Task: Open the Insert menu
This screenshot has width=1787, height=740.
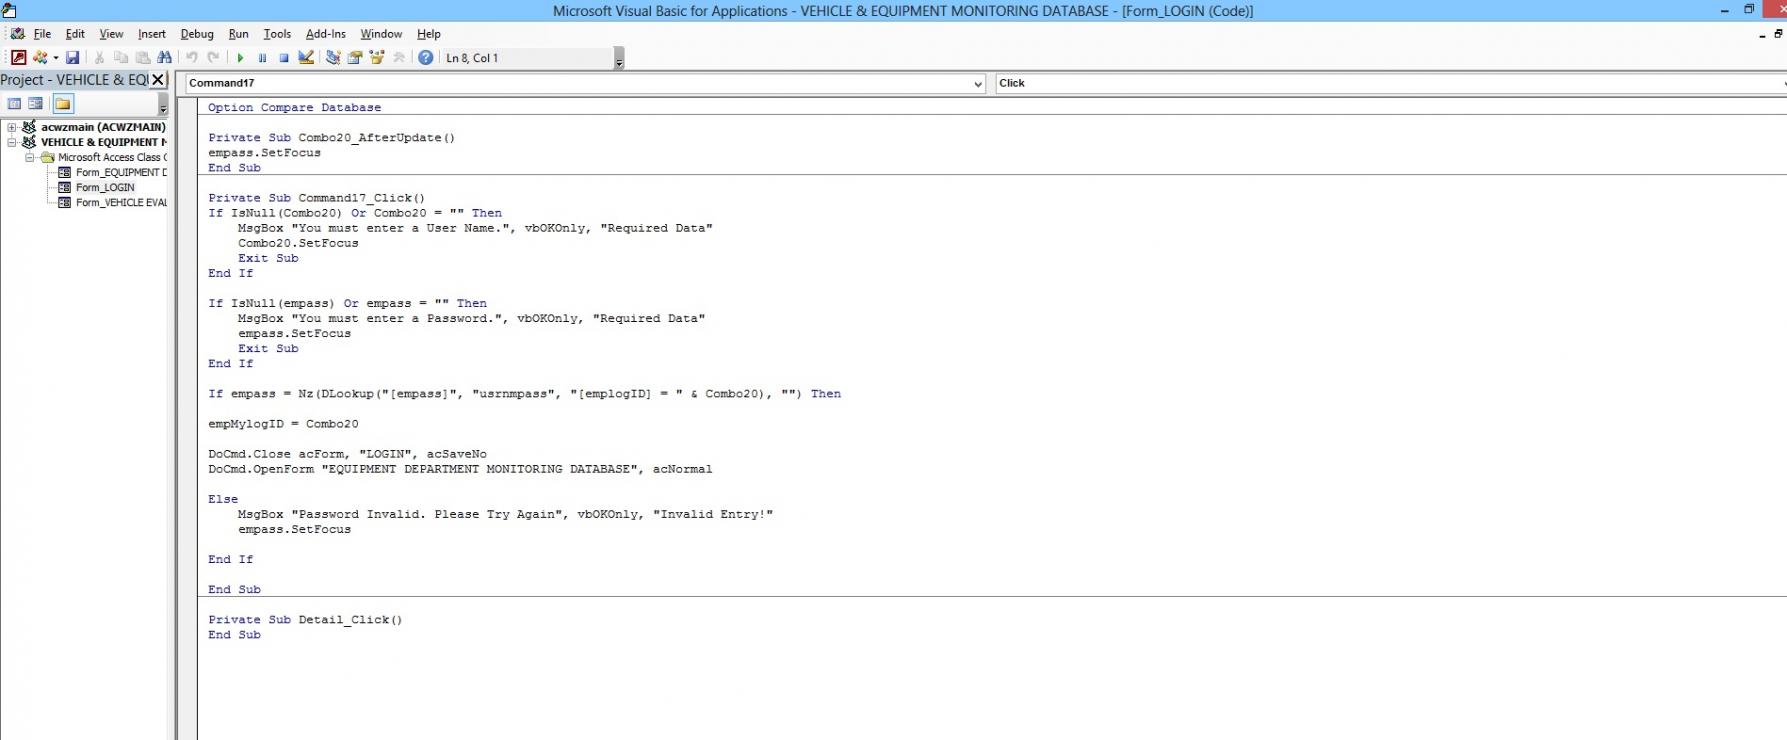Action: [152, 34]
